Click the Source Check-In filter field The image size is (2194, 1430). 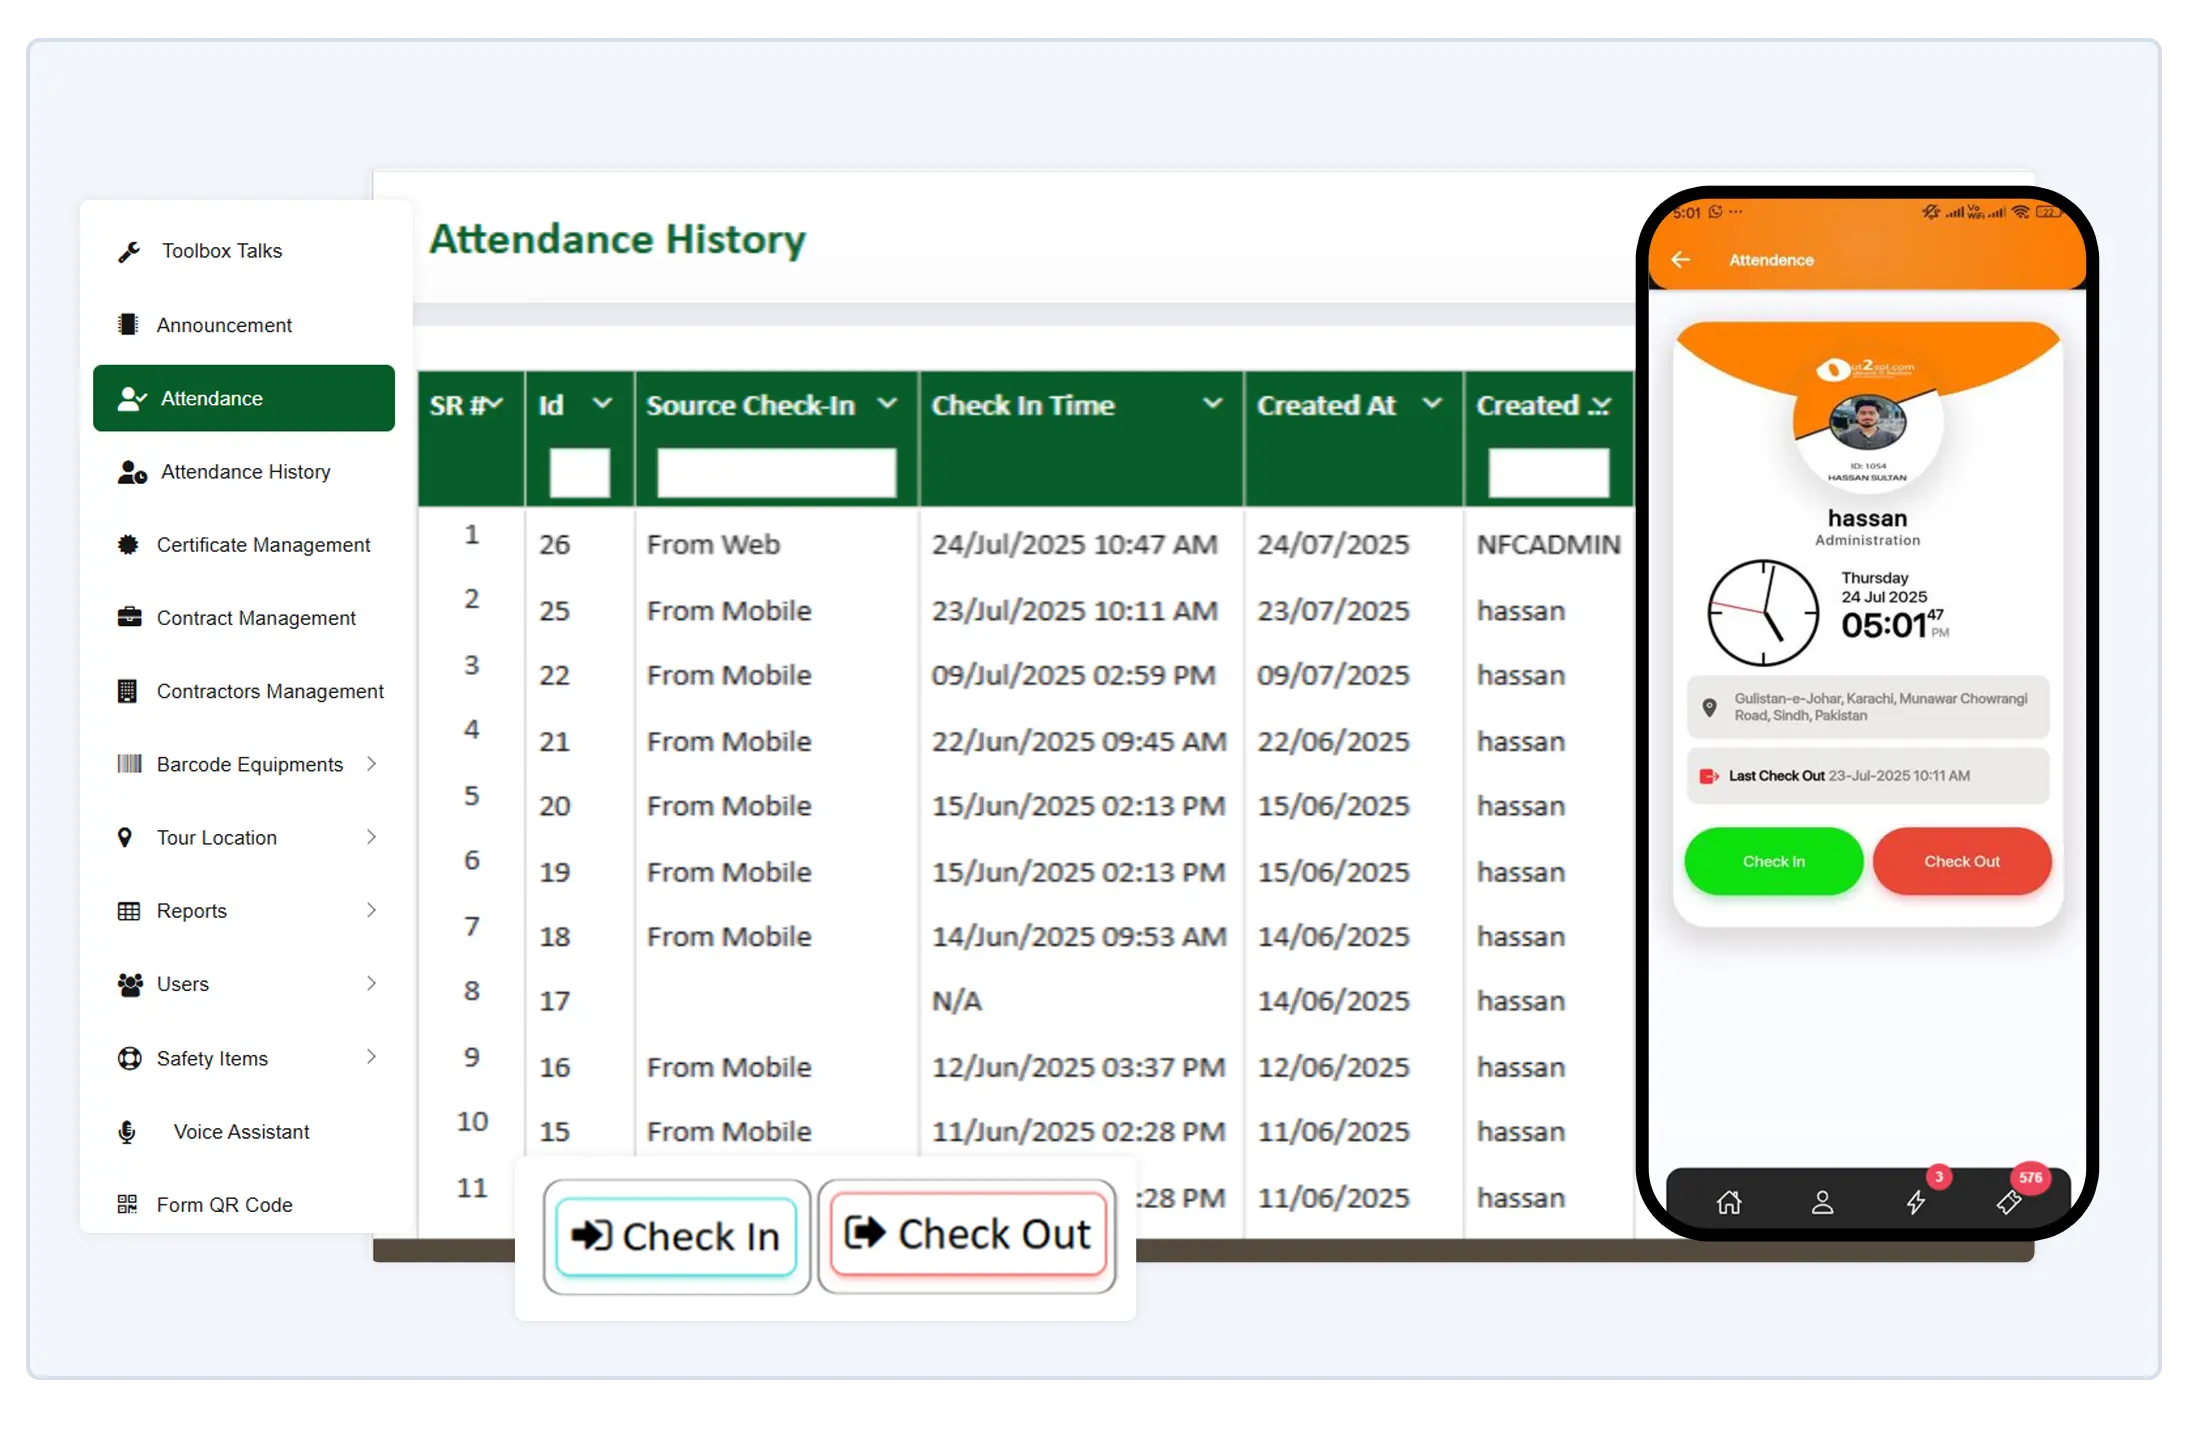(x=776, y=472)
